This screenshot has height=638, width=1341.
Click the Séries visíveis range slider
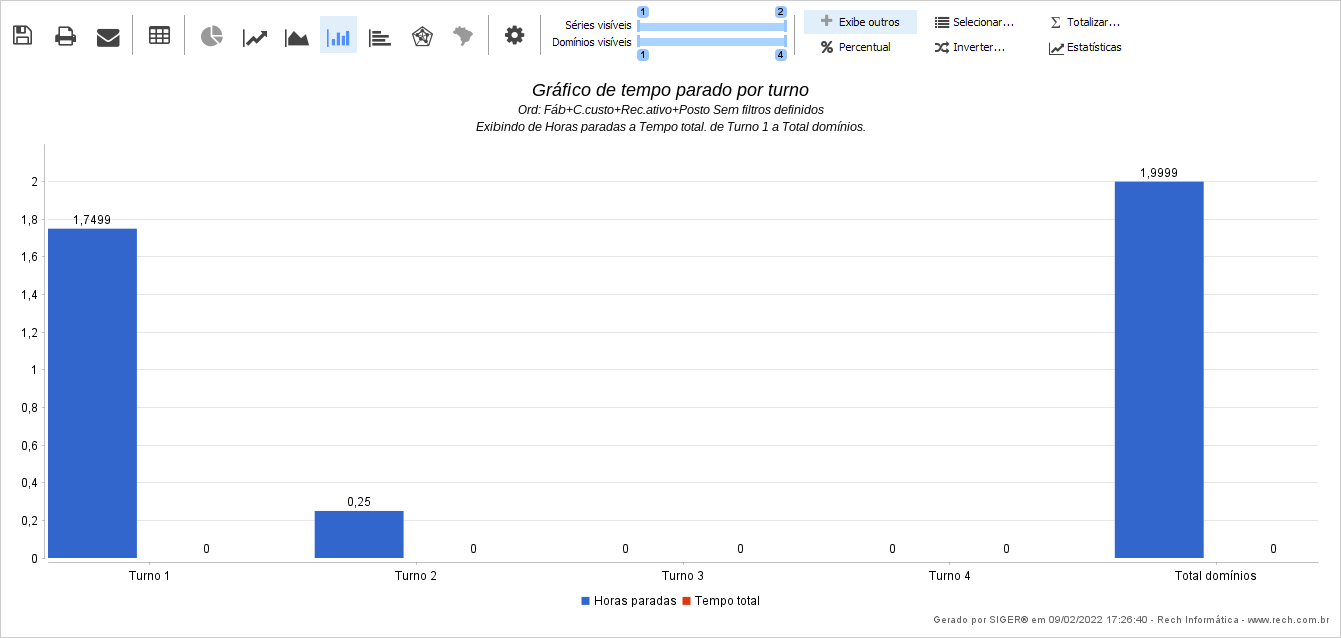[x=711, y=25]
